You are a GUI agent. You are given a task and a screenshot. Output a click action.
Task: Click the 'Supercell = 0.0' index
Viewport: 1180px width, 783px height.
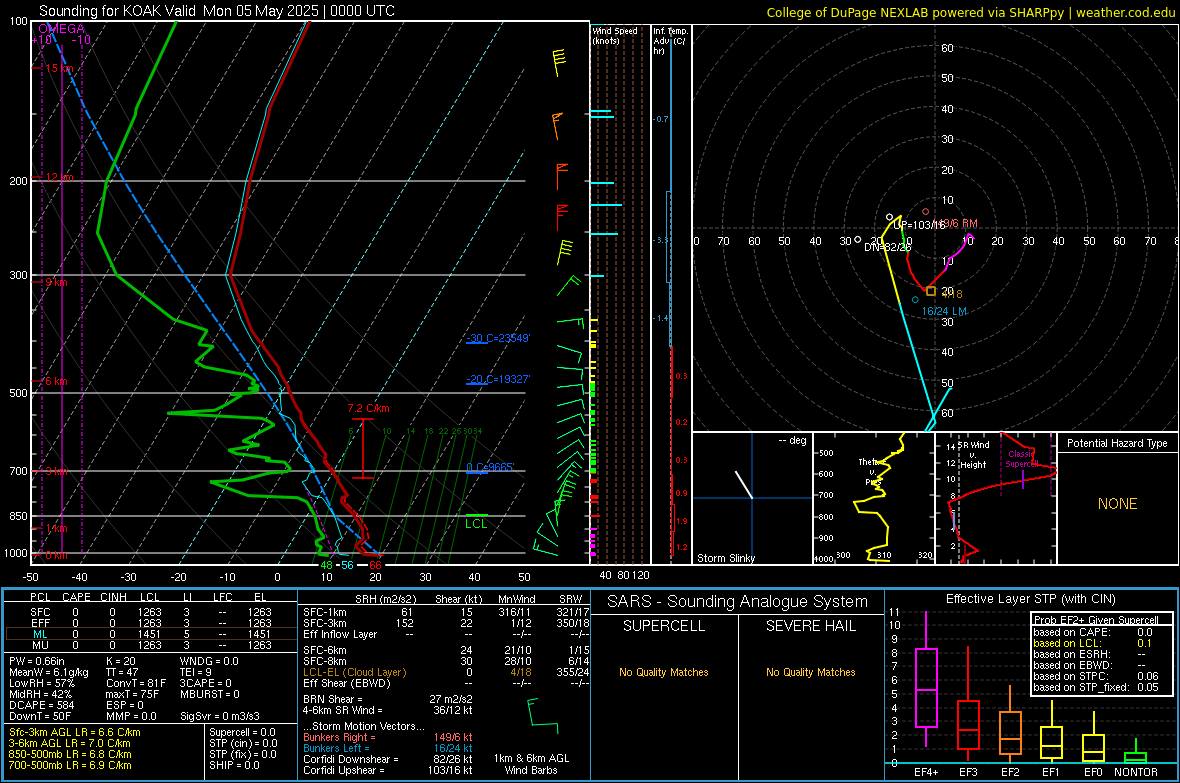pos(242,732)
